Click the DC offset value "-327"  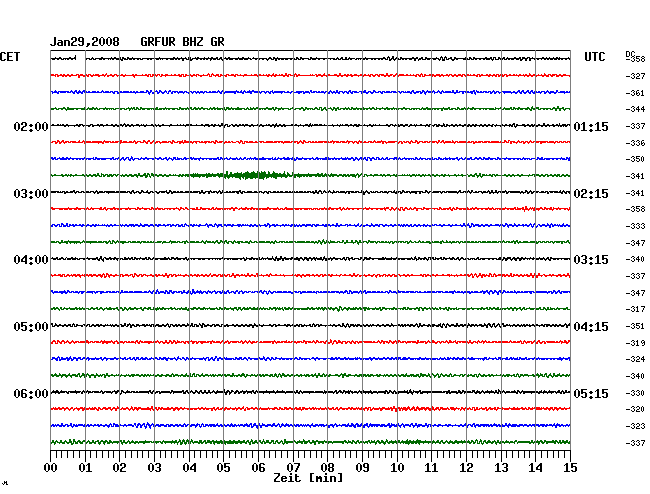(x=635, y=76)
